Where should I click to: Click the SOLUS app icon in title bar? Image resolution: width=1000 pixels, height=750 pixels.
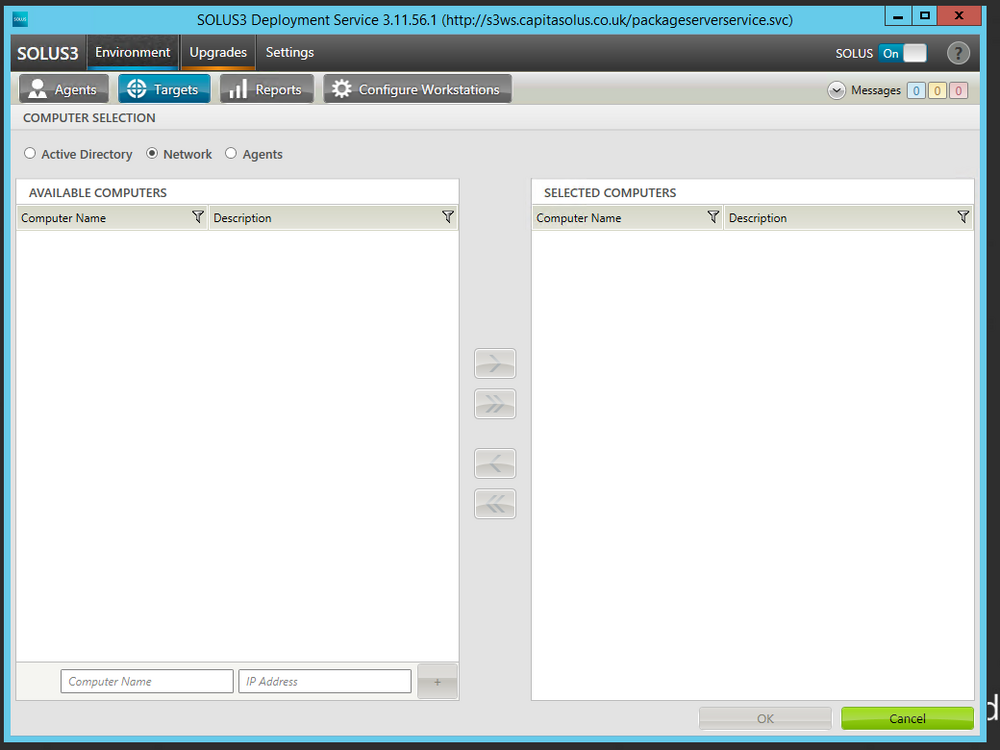pos(20,19)
